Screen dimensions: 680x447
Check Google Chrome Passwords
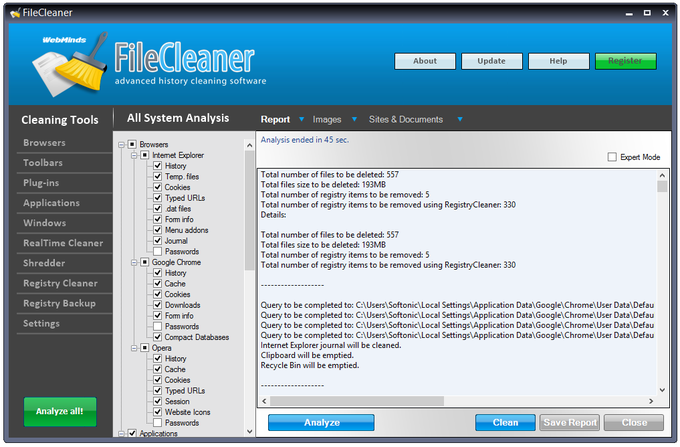tap(157, 326)
